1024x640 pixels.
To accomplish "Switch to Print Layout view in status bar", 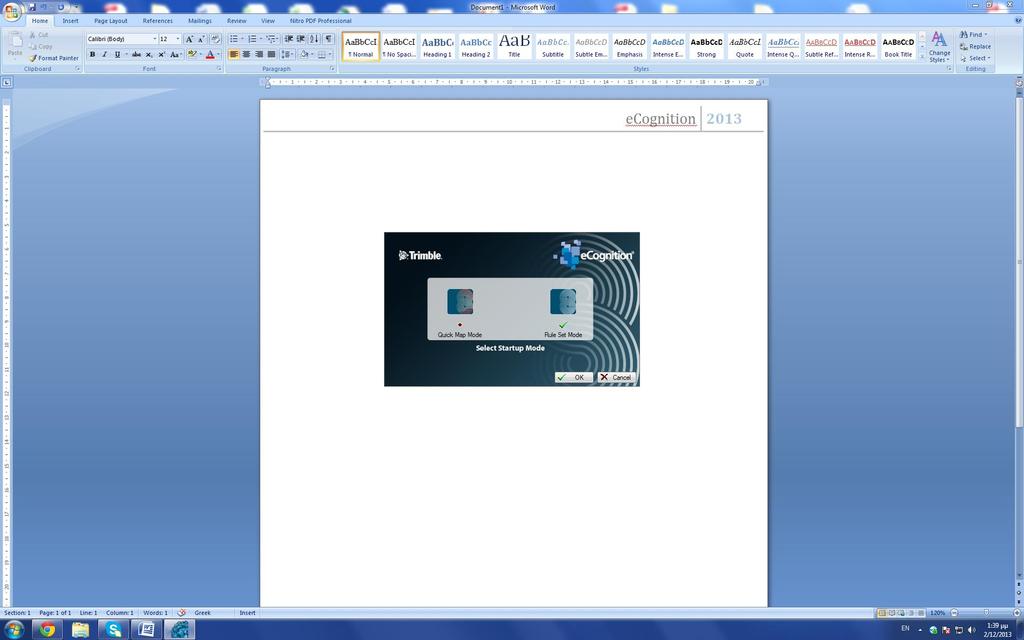I will pos(881,613).
